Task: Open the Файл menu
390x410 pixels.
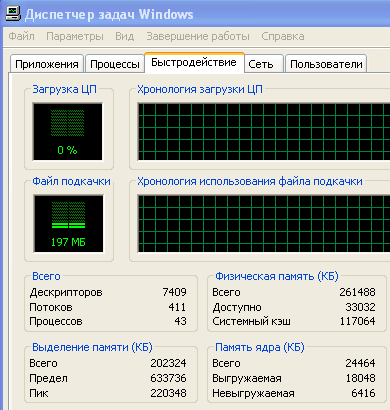Action: 21,36
